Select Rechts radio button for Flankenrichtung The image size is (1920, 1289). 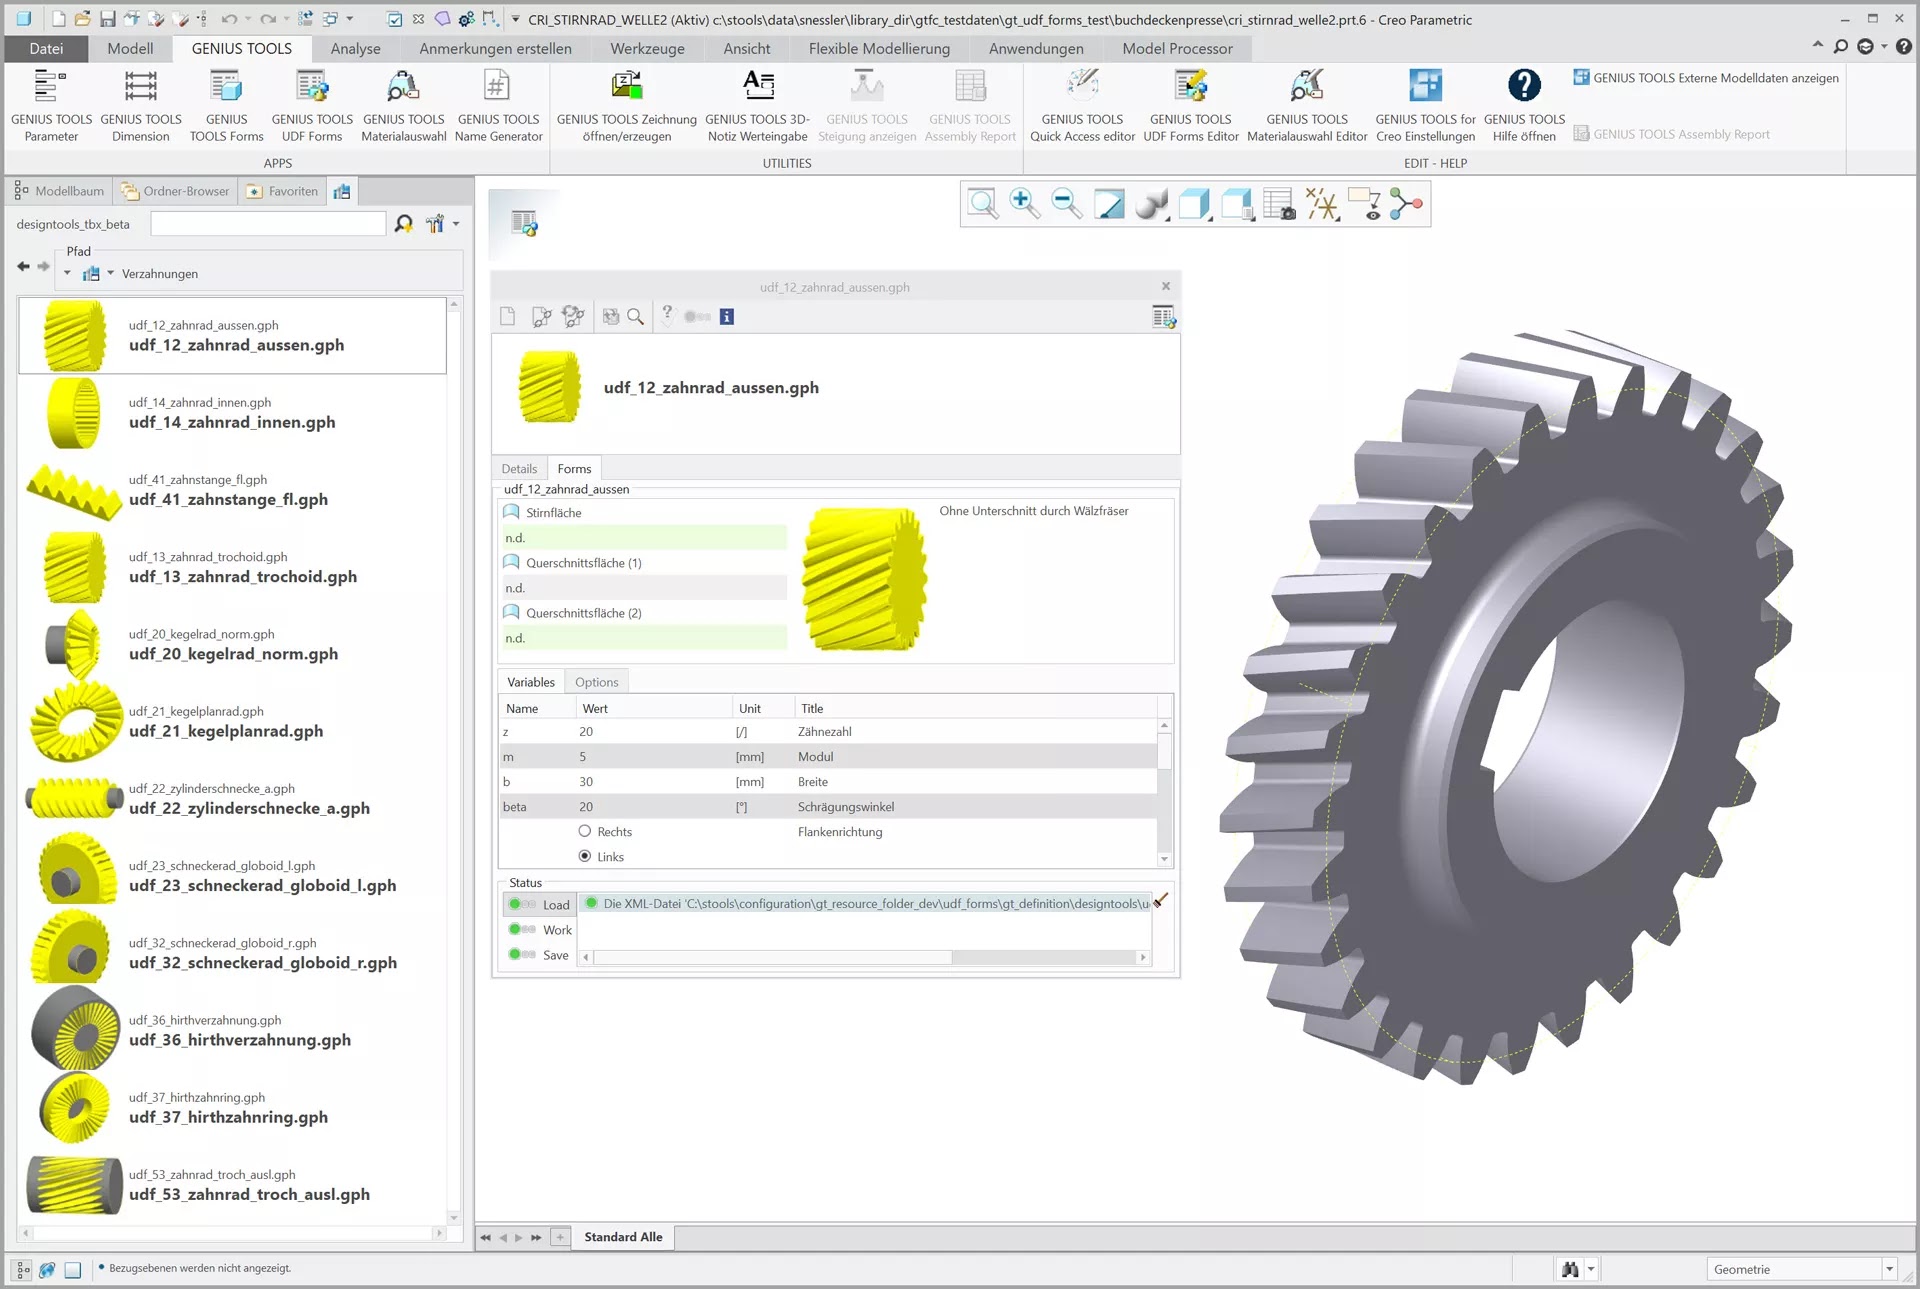pos(585,831)
